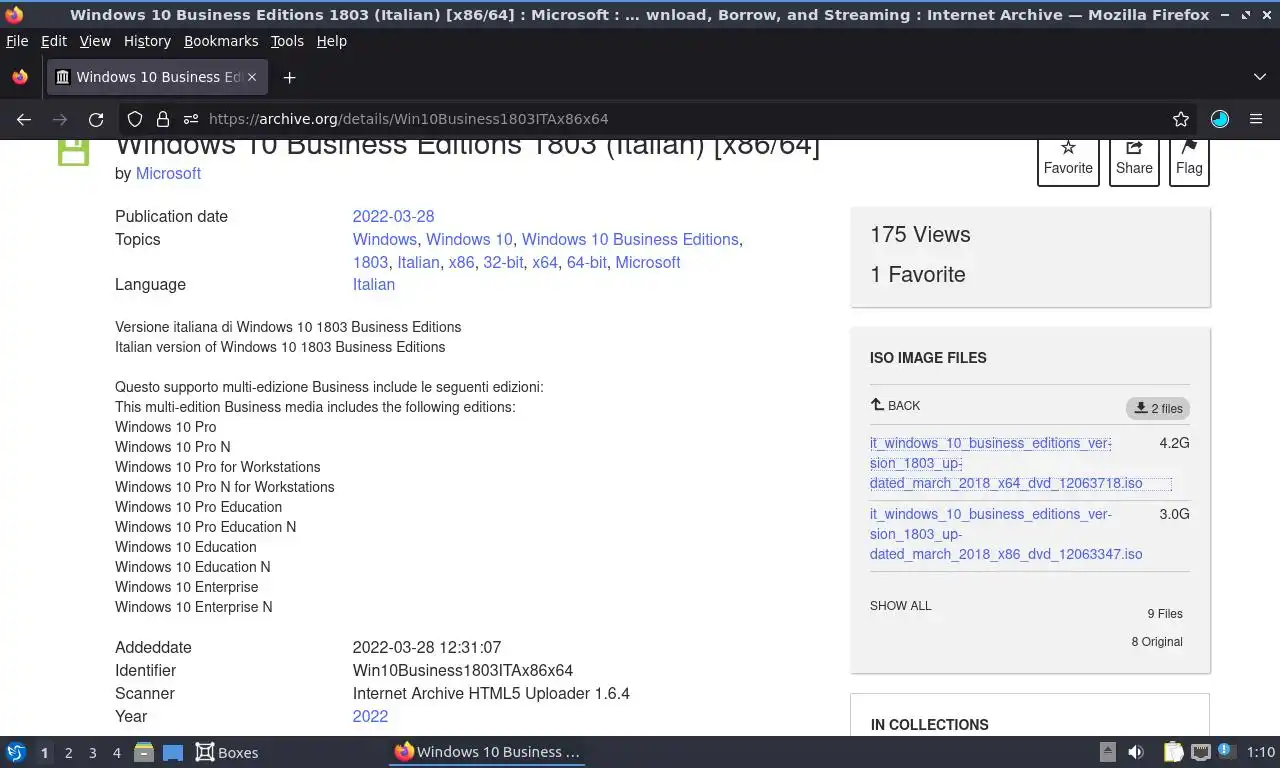Switch to Boxes taskbar window
1280x768 pixels.
tap(227, 752)
